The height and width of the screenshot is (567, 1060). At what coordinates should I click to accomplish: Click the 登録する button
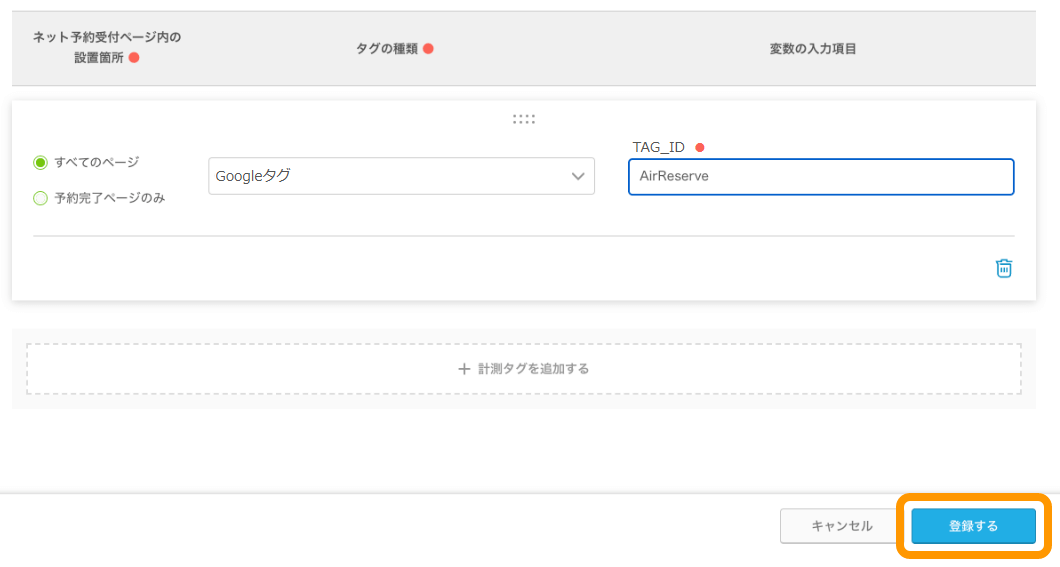coord(973,526)
